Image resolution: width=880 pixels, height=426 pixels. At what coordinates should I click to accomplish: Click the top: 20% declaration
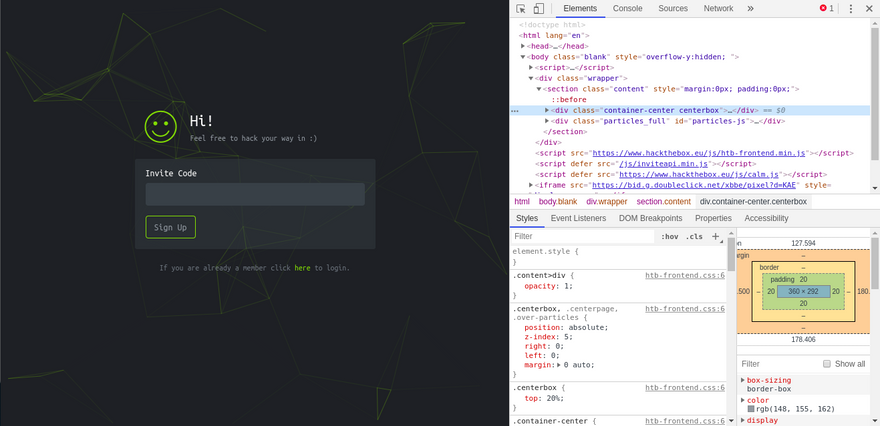point(544,398)
